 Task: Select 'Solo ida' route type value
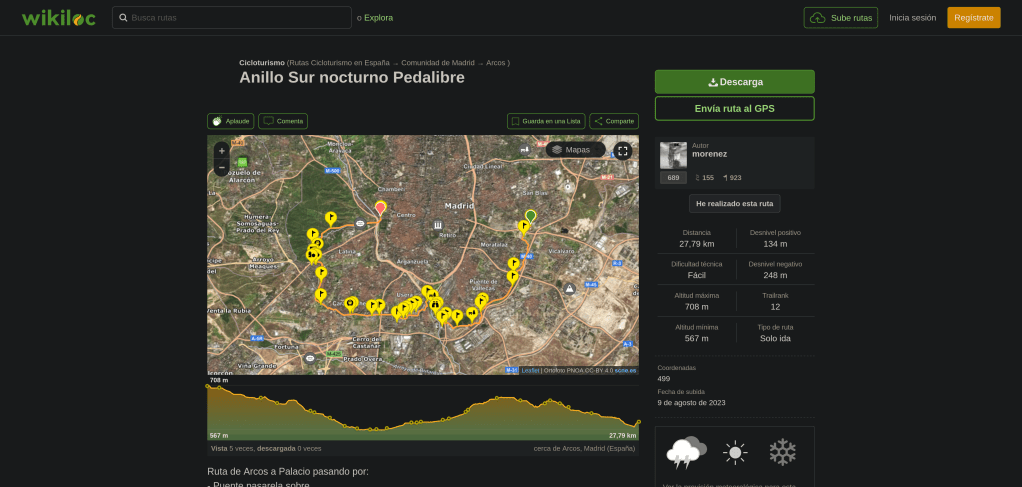[775, 338]
